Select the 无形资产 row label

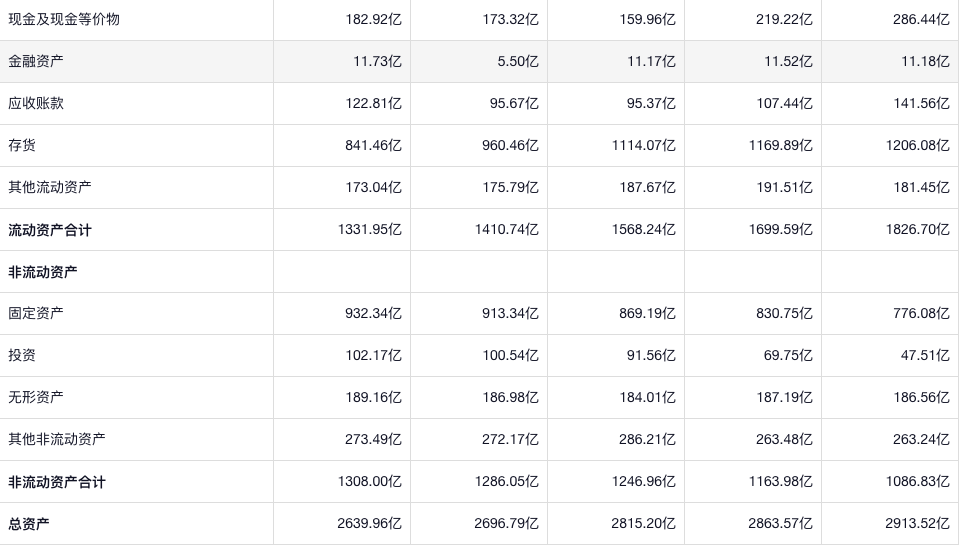[x=36, y=397]
